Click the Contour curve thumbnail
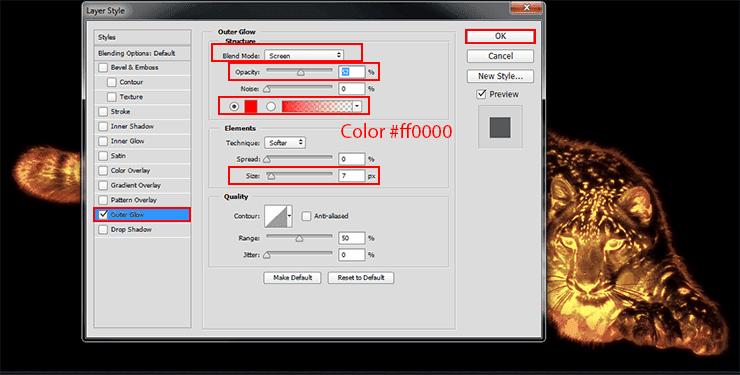 [275, 216]
